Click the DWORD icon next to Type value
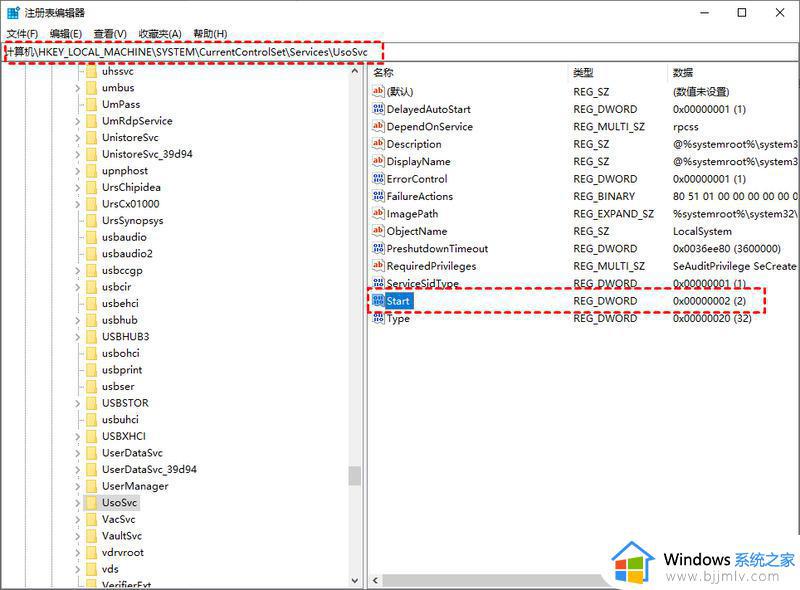The width and height of the screenshot is (800, 590). 378,318
